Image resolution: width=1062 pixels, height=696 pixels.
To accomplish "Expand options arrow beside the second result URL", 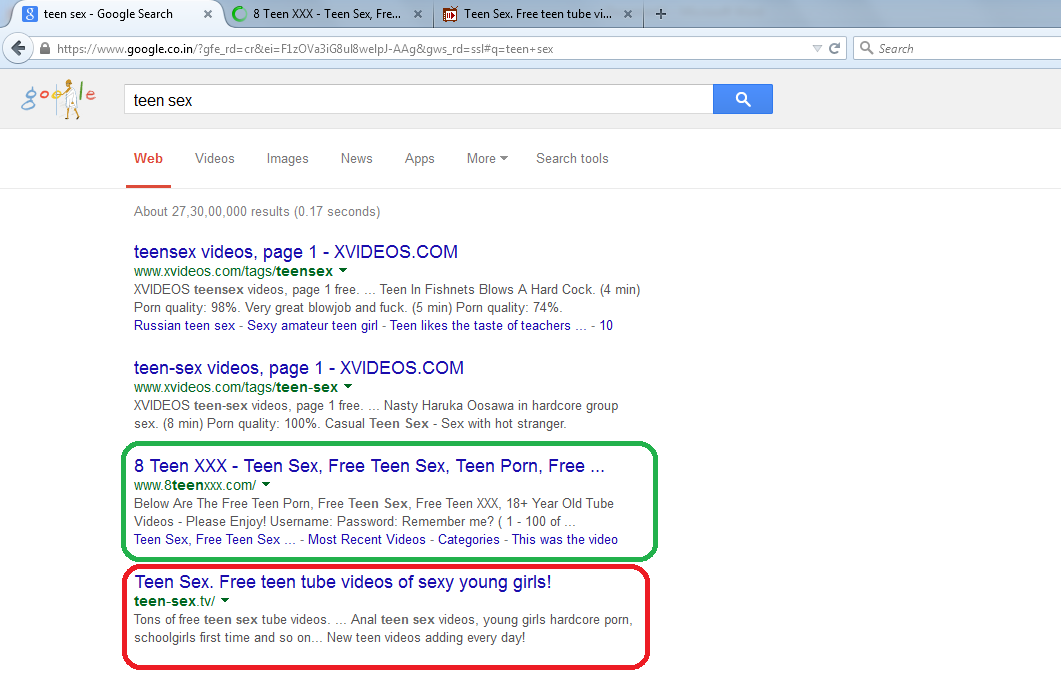I will pyautogui.click(x=348, y=387).
